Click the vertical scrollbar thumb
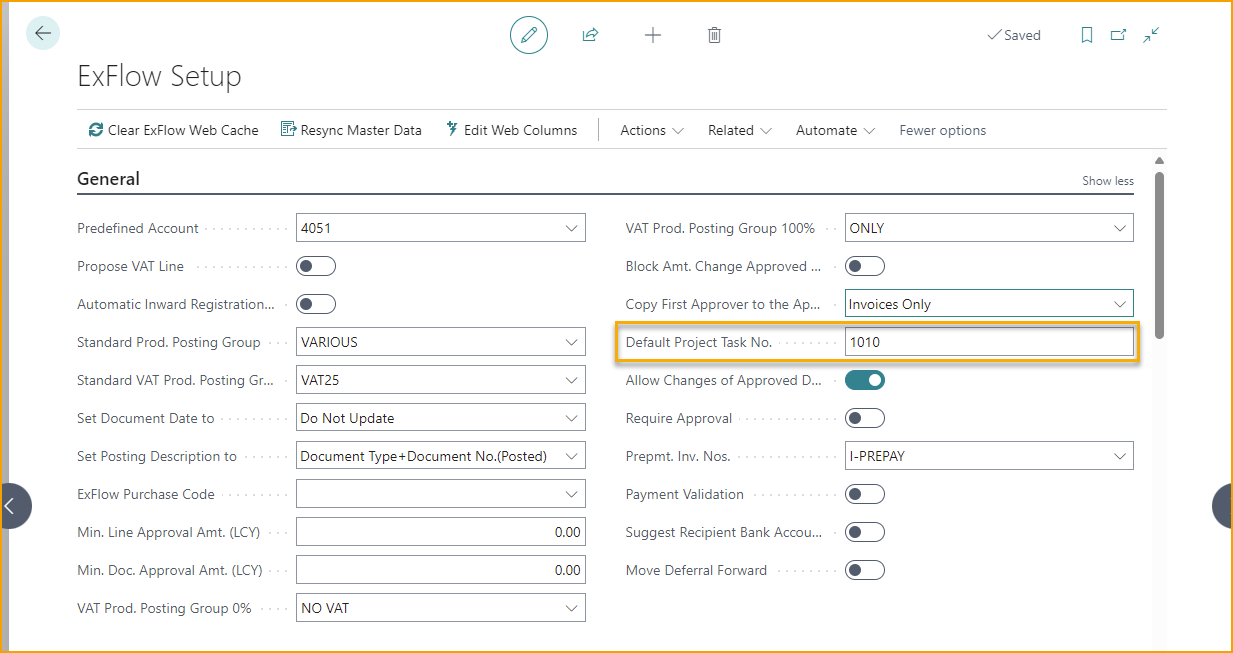Image resolution: width=1233 pixels, height=653 pixels. pyautogui.click(x=1159, y=255)
